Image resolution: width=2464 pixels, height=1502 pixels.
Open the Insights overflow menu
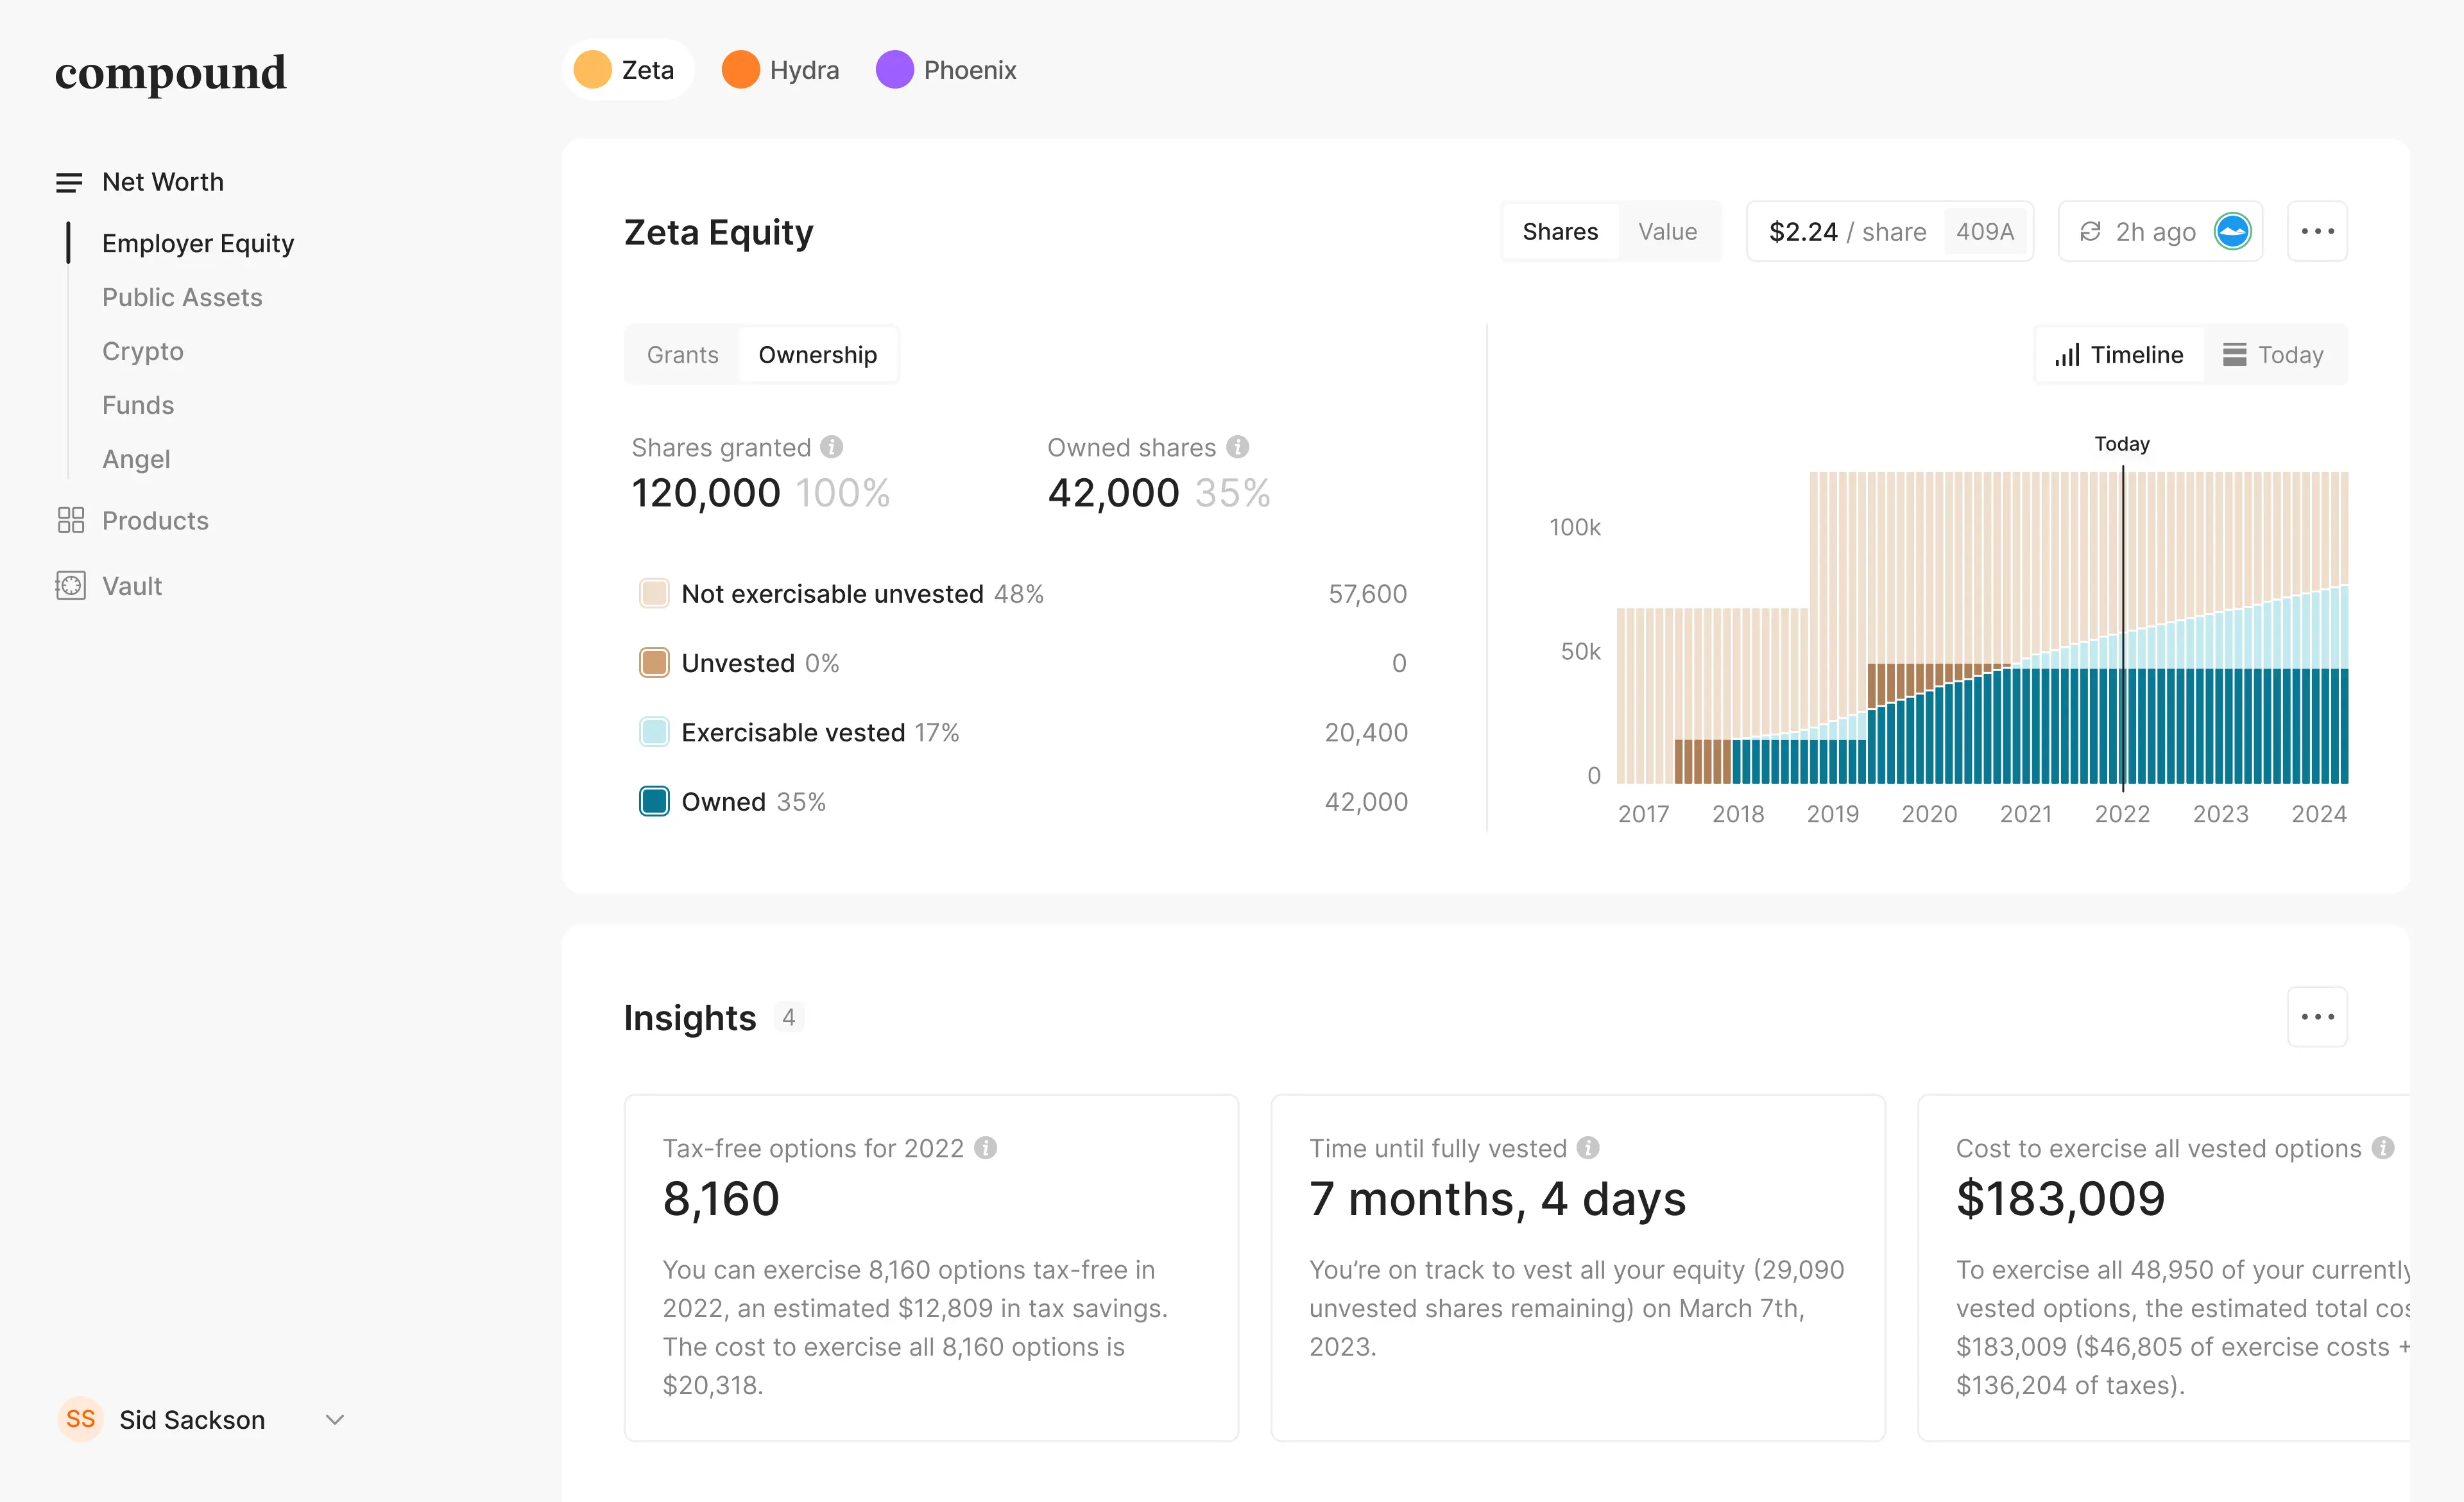coord(2317,1017)
